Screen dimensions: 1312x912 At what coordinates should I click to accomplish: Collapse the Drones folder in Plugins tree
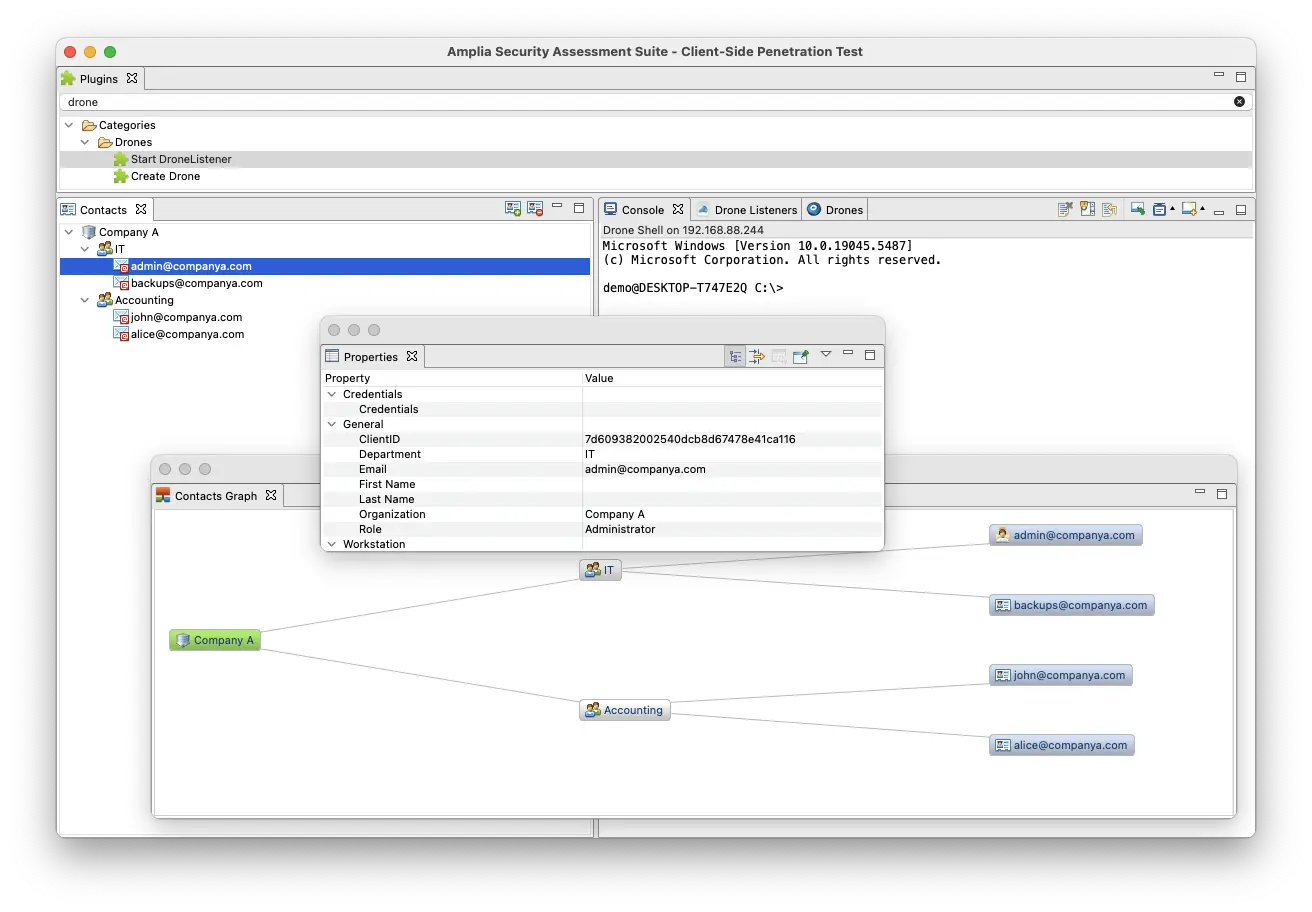85,142
